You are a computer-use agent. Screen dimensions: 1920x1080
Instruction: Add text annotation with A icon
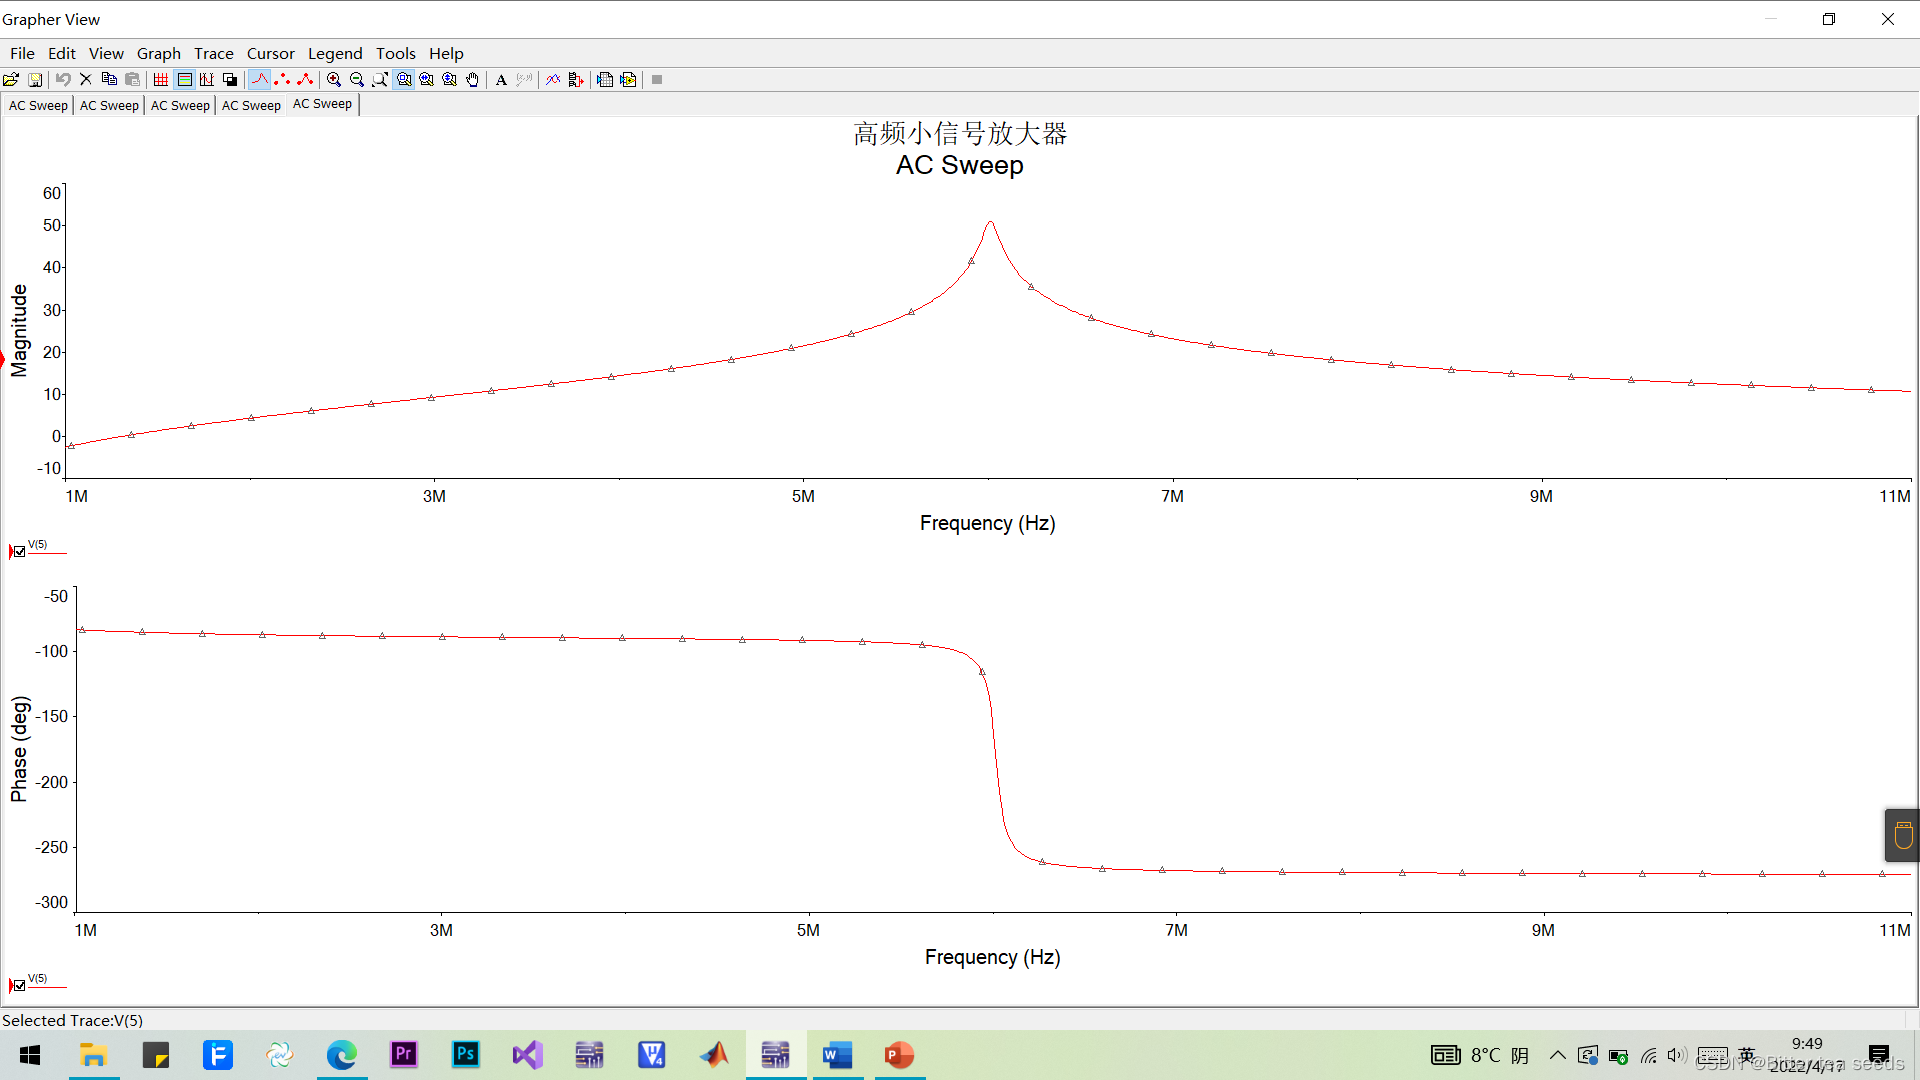click(x=501, y=80)
